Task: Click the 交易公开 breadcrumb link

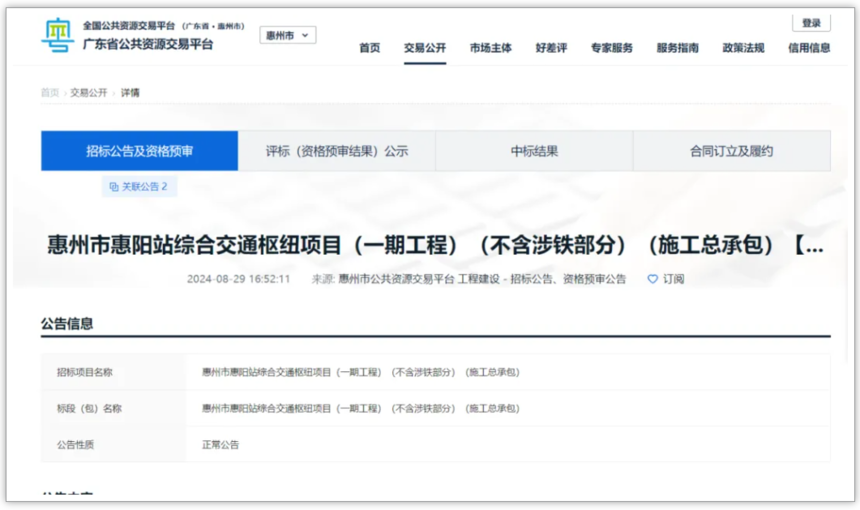Action: (x=89, y=93)
